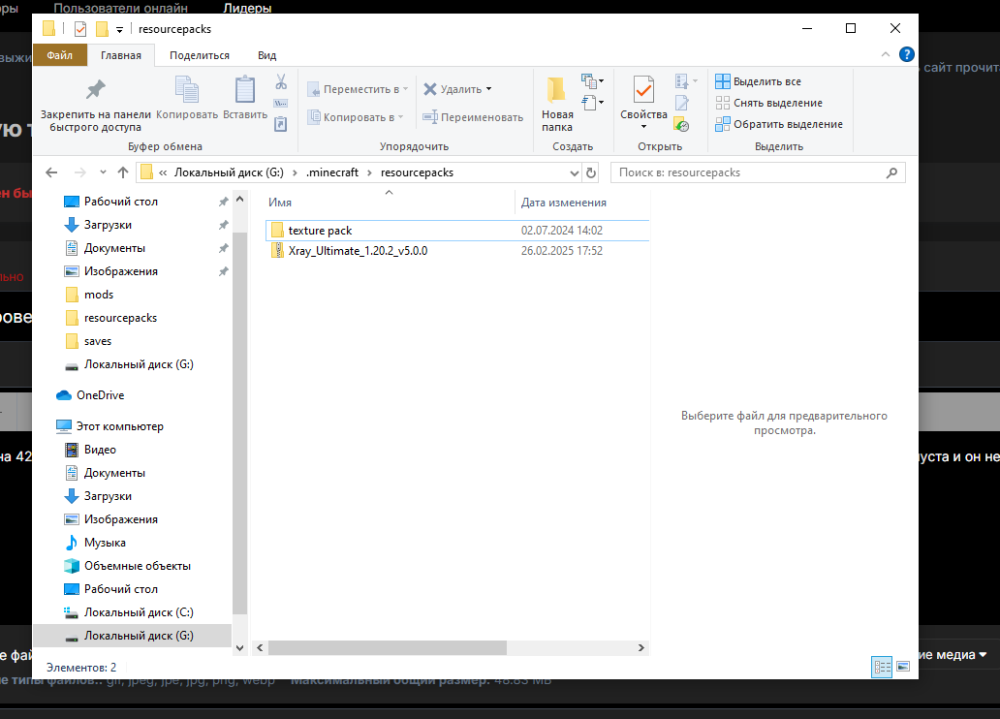Click Quick Access Toolbar properties icon
Viewport: 1000px width, 719px height.
point(80,29)
